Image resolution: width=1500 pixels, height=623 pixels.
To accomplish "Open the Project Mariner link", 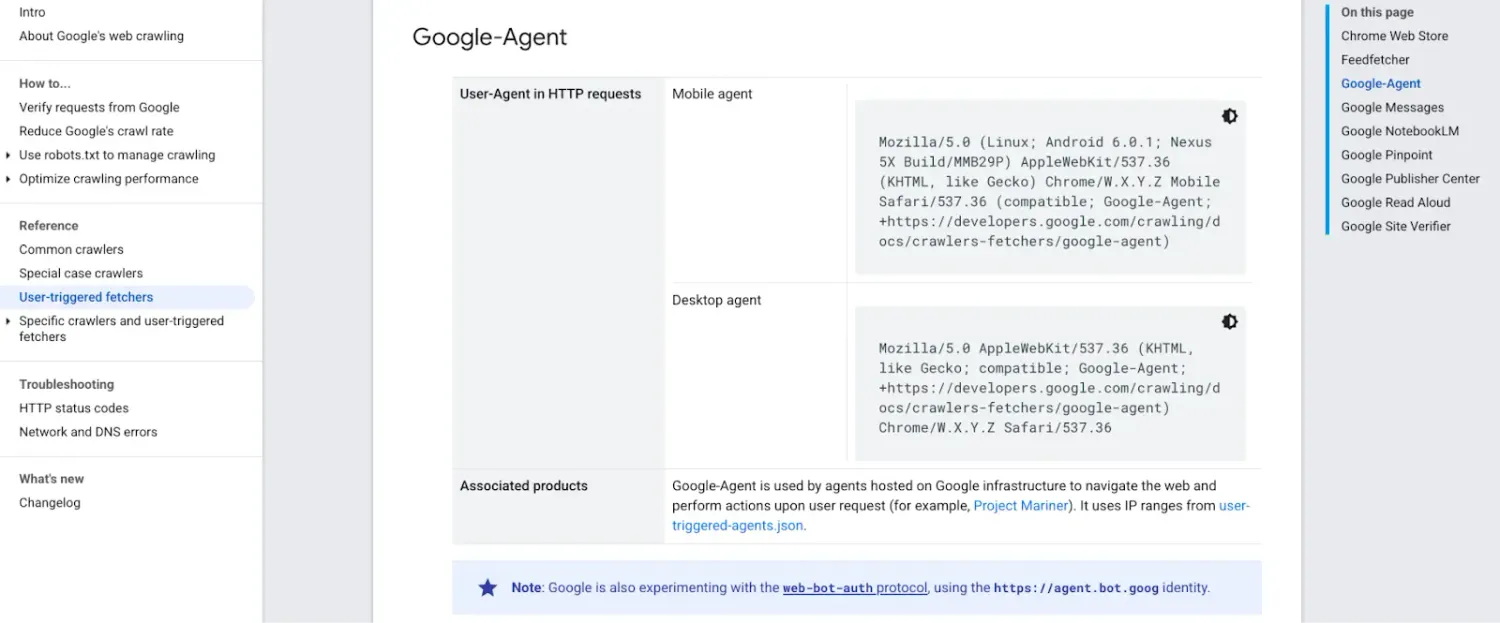I will pyautogui.click(x=1020, y=505).
